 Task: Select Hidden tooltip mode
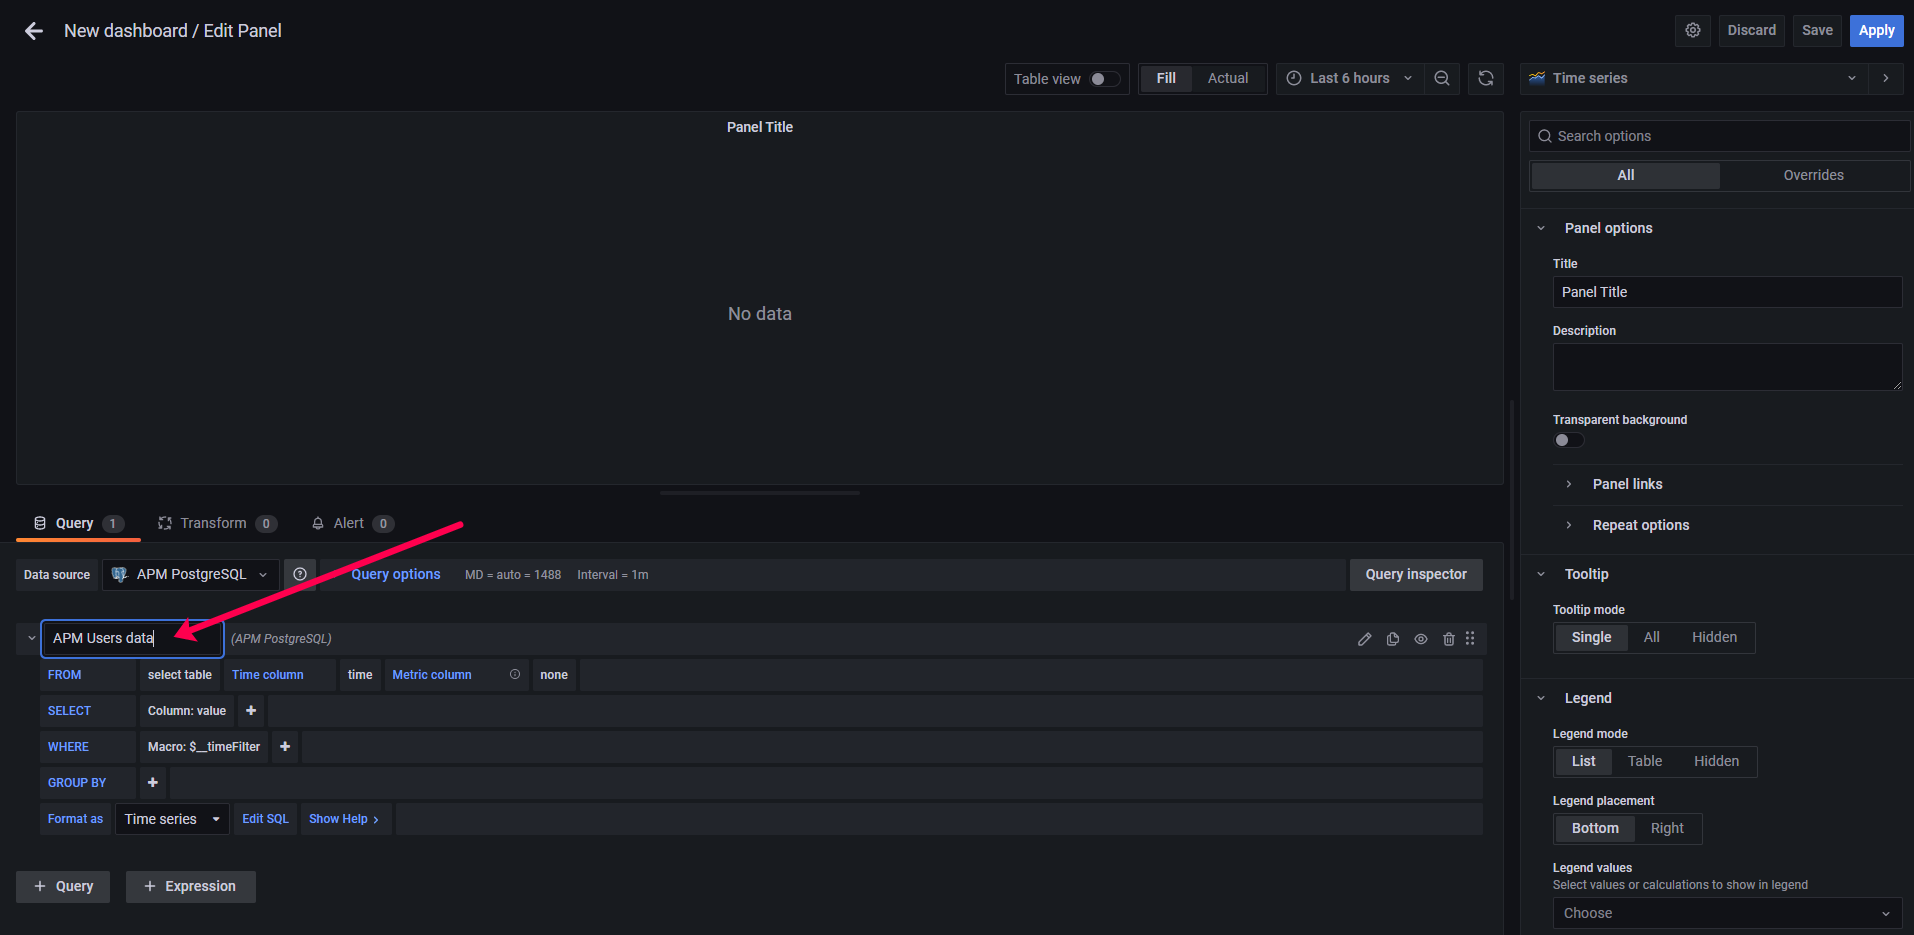click(x=1713, y=637)
